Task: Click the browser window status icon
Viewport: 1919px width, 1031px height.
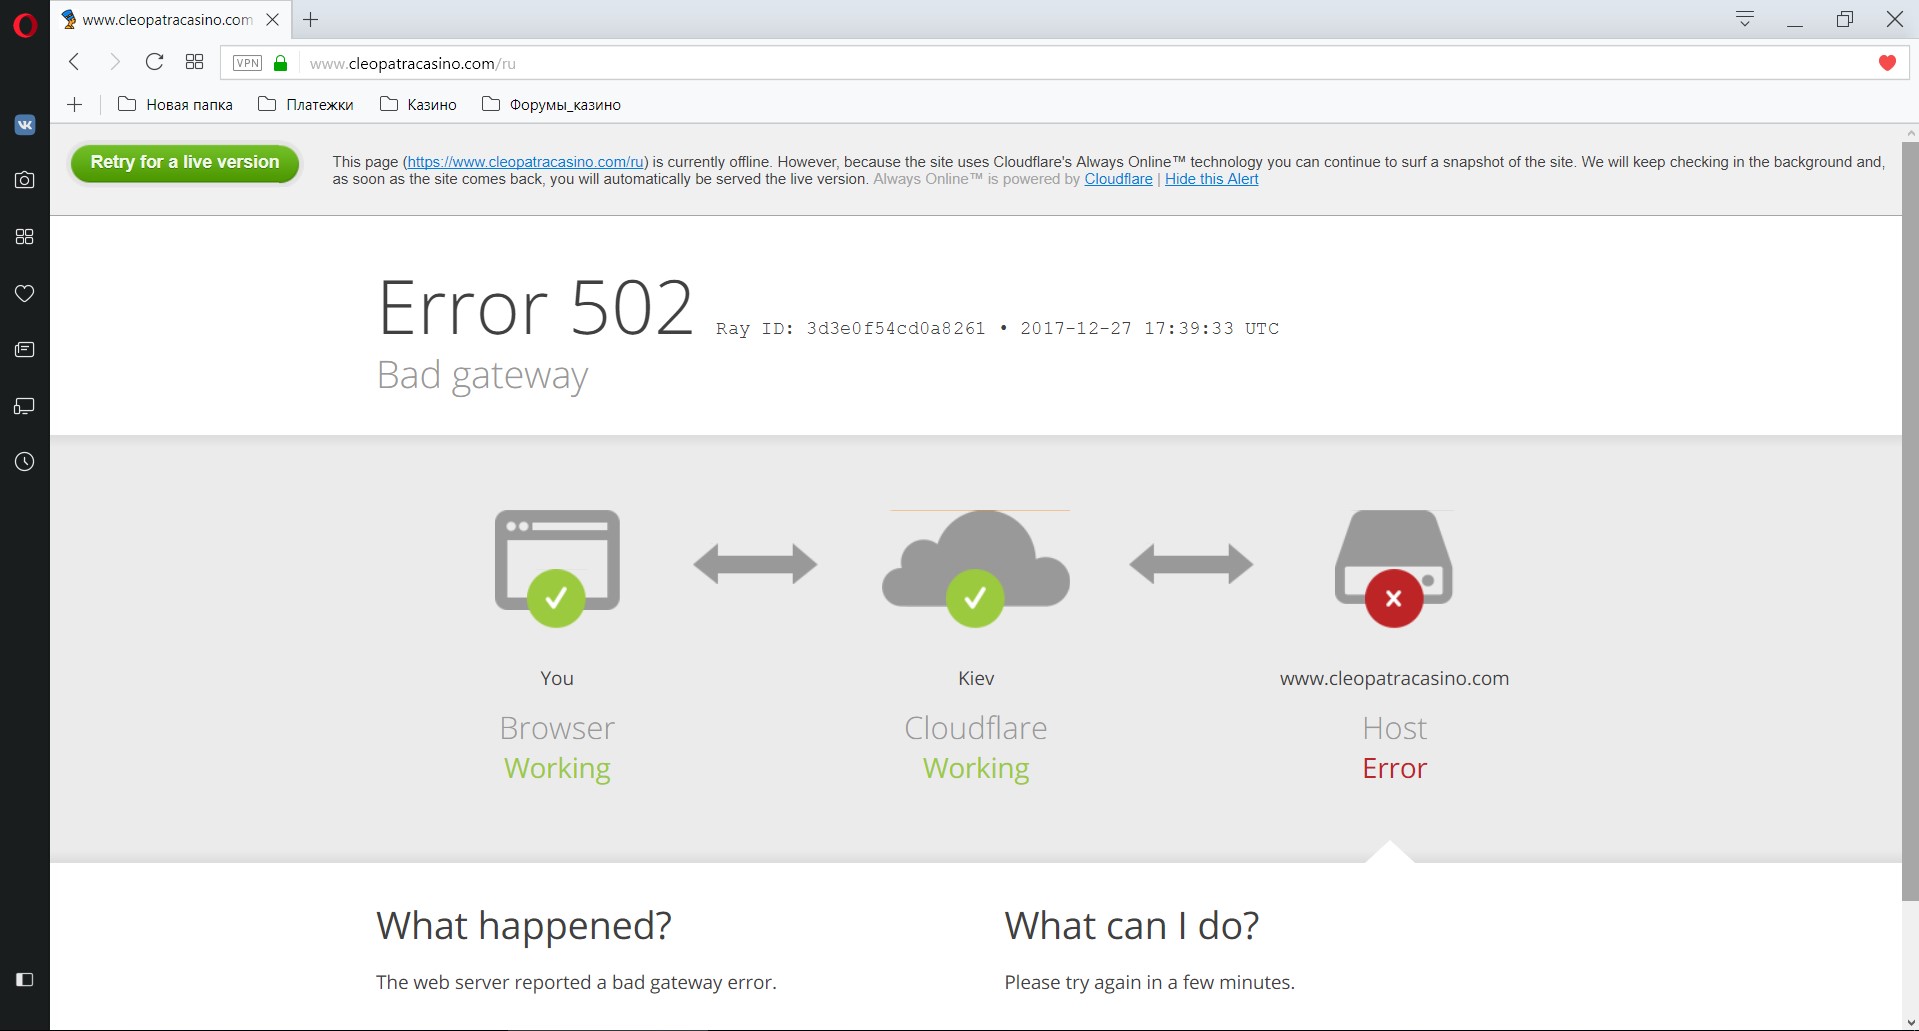Action: (x=557, y=567)
